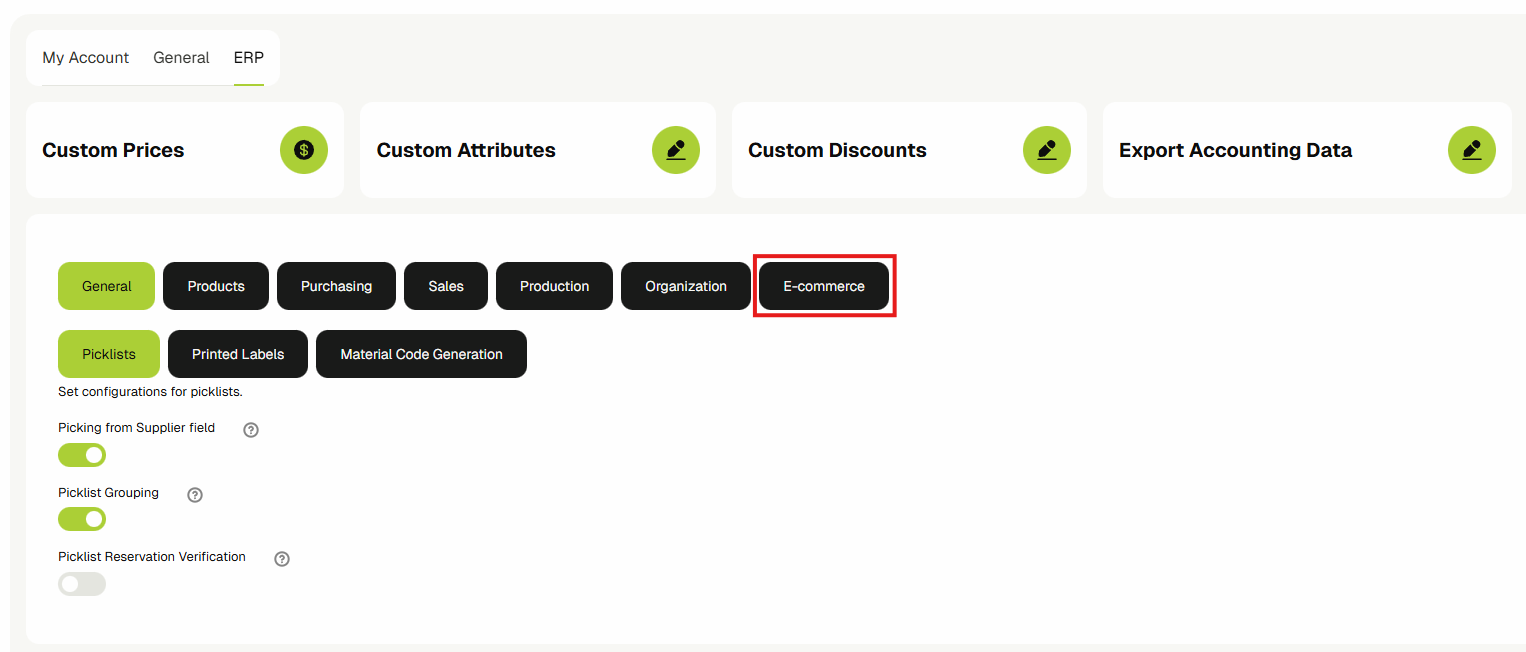
Task: Click the Custom Discounts edit icon
Action: tap(1047, 150)
